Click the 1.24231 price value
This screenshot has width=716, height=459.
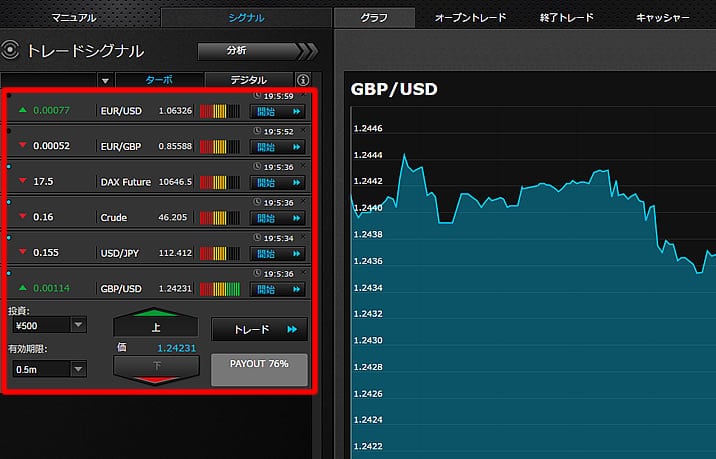177,348
